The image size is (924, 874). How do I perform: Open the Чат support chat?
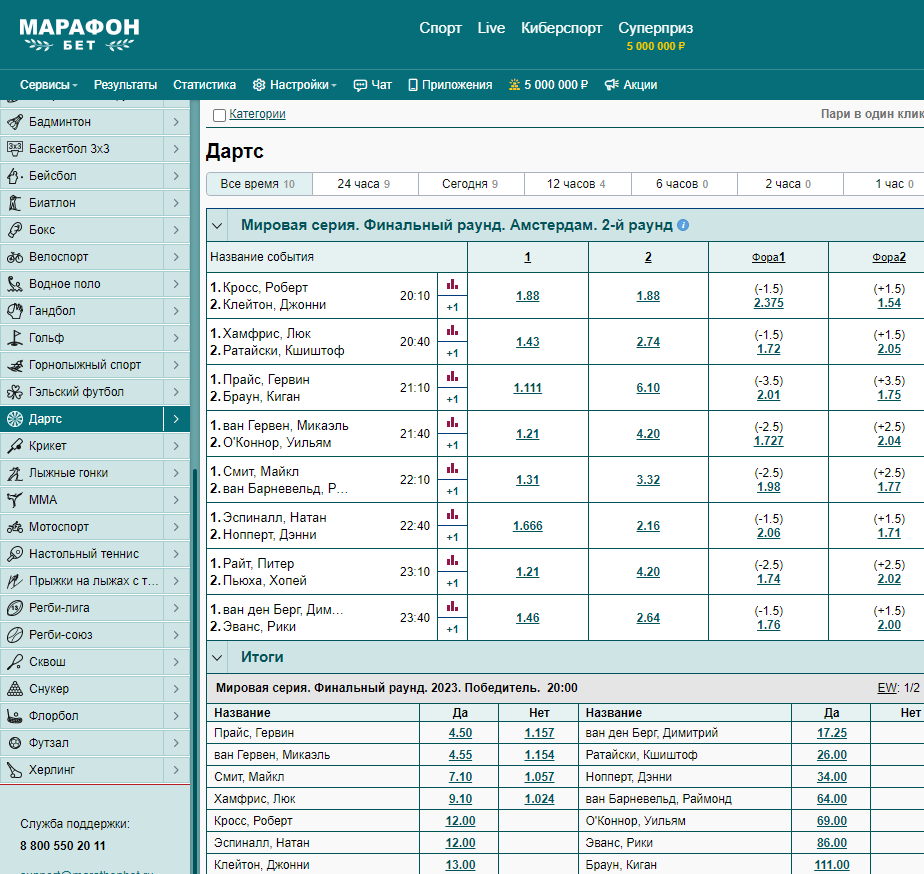tap(372, 85)
